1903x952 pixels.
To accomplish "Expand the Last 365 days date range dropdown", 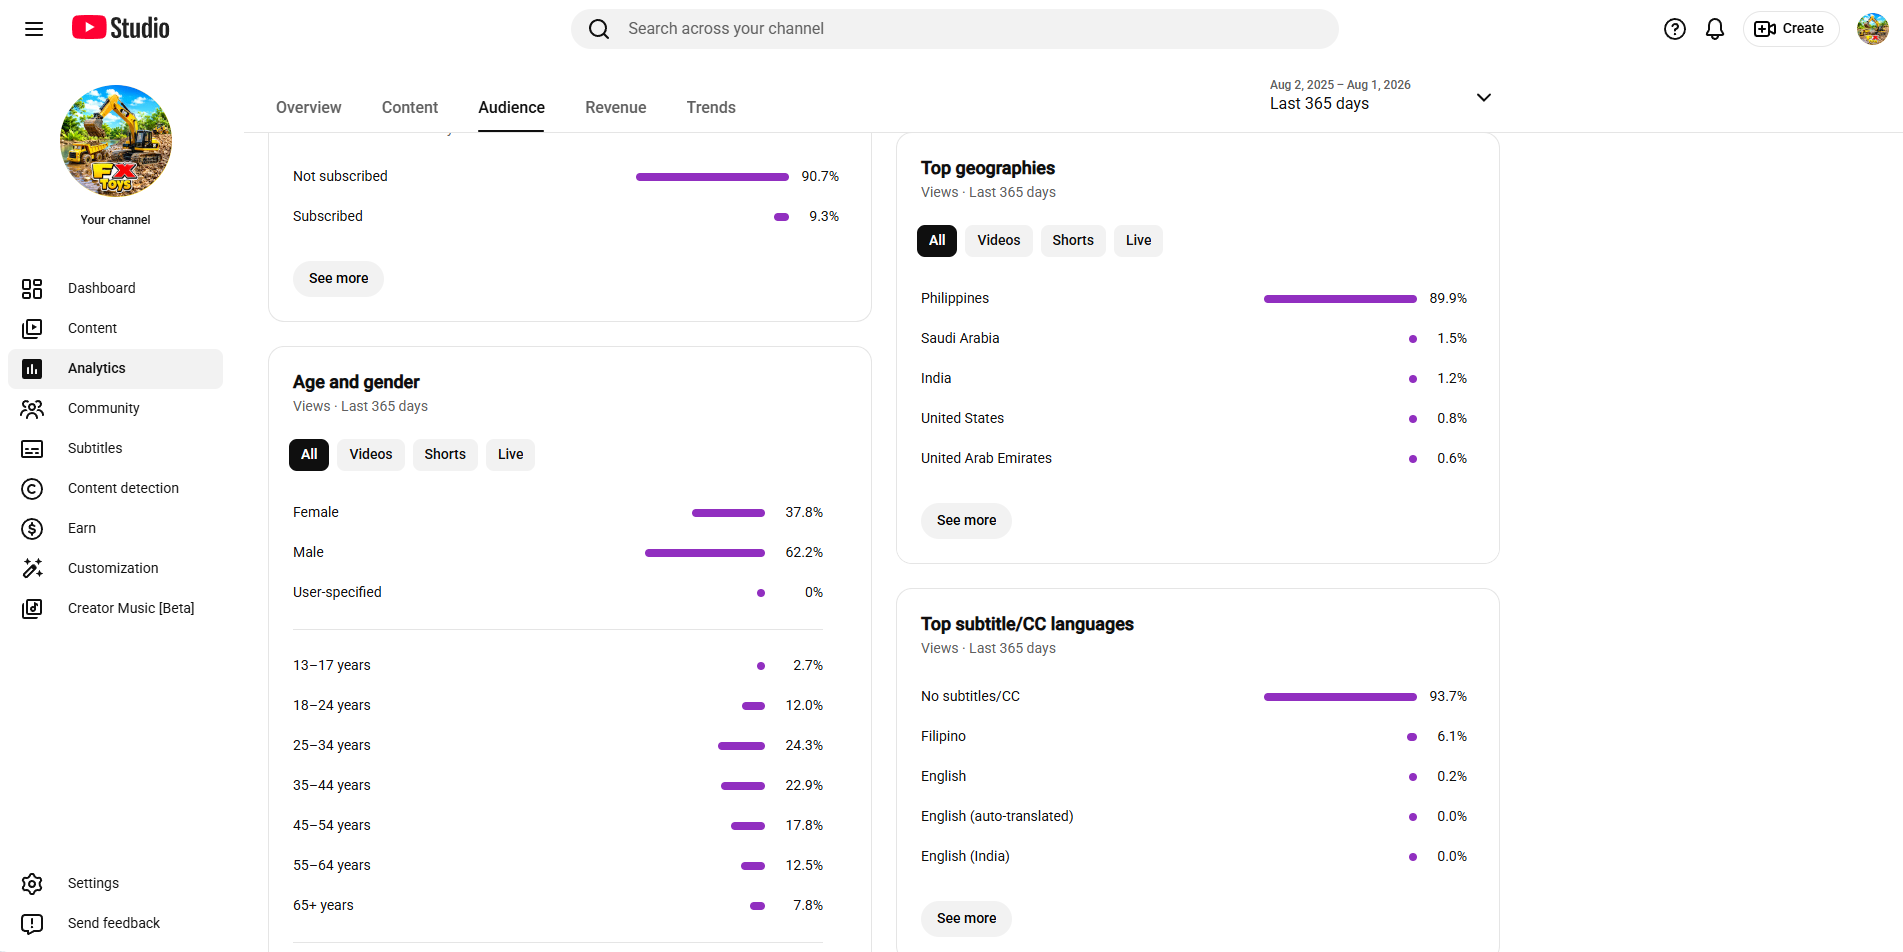I will (1380, 96).
